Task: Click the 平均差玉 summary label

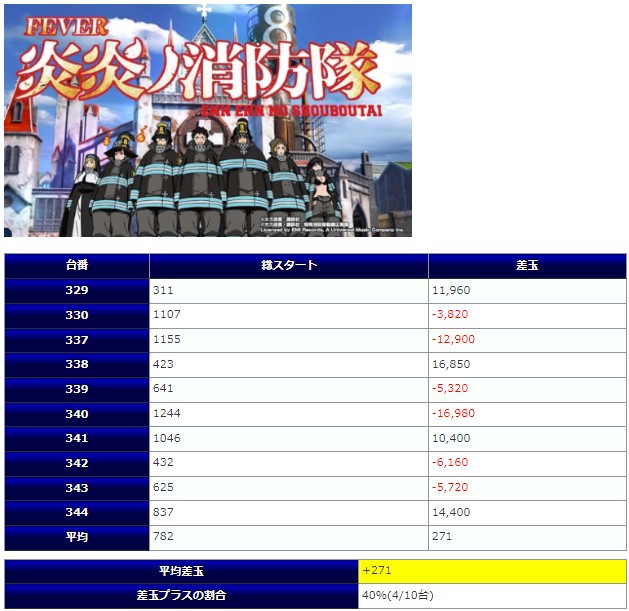Action: pyautogui.click(x=181, y=571)
